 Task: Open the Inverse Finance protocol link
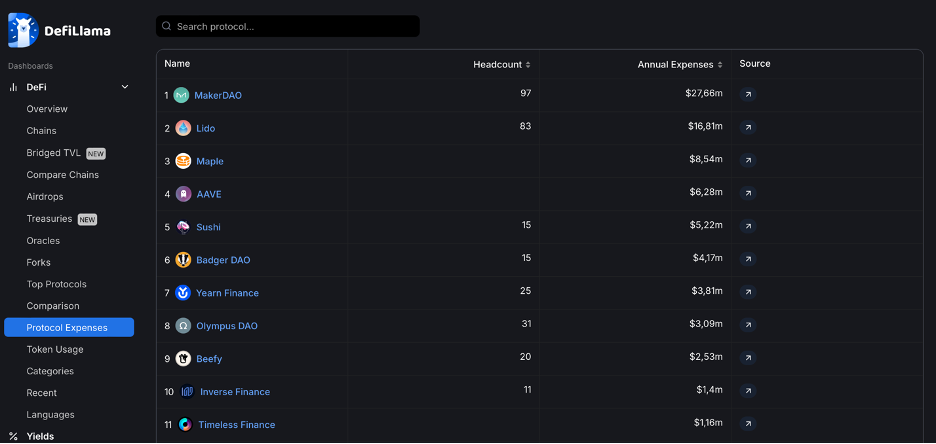(x=235, y=392)
